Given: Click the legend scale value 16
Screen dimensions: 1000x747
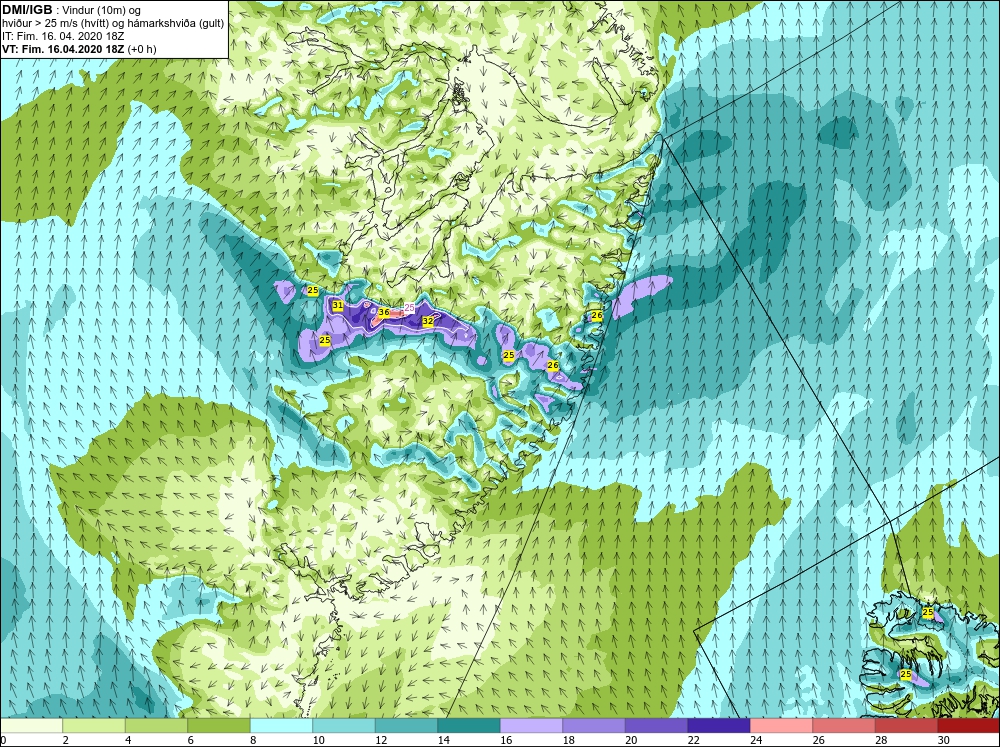Looking at the screenshot, I should [506, 740].
